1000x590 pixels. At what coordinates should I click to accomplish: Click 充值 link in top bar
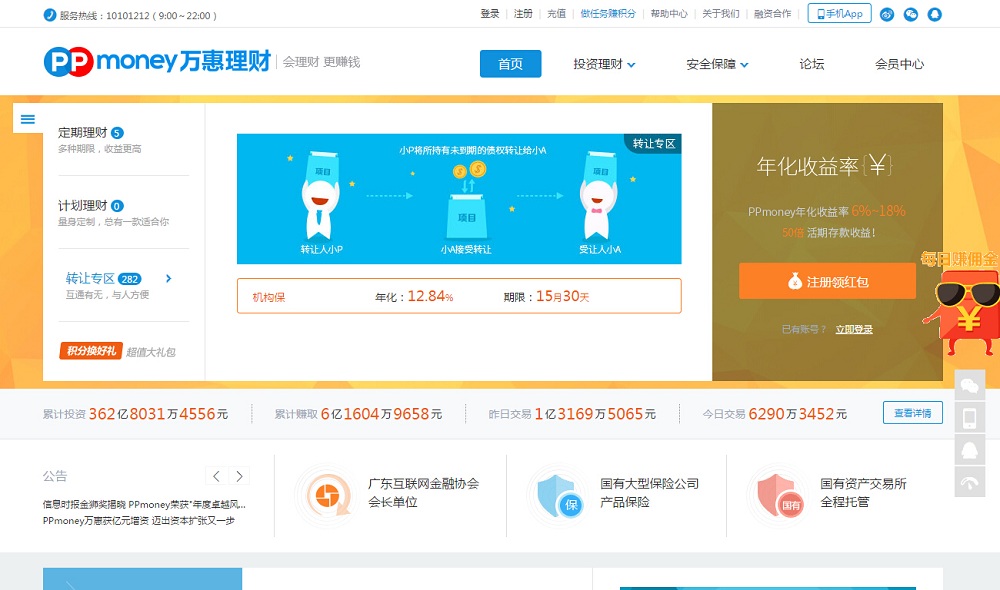pyautogui.click(x=557, y=13)
